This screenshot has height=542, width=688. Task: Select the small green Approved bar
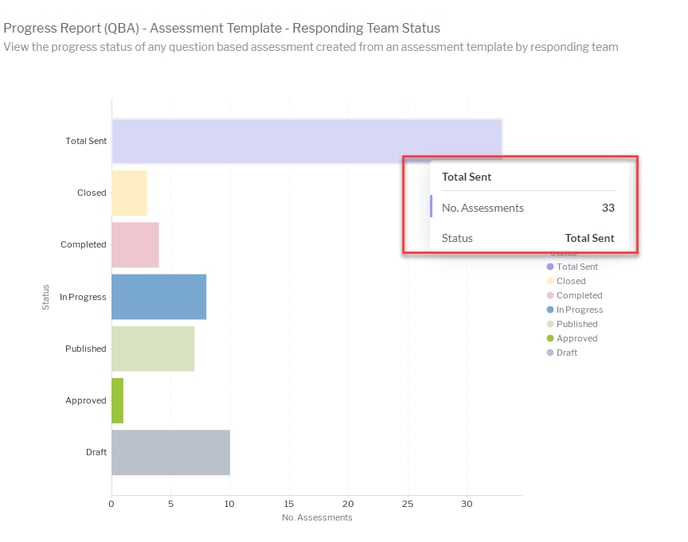click(117, 401)
